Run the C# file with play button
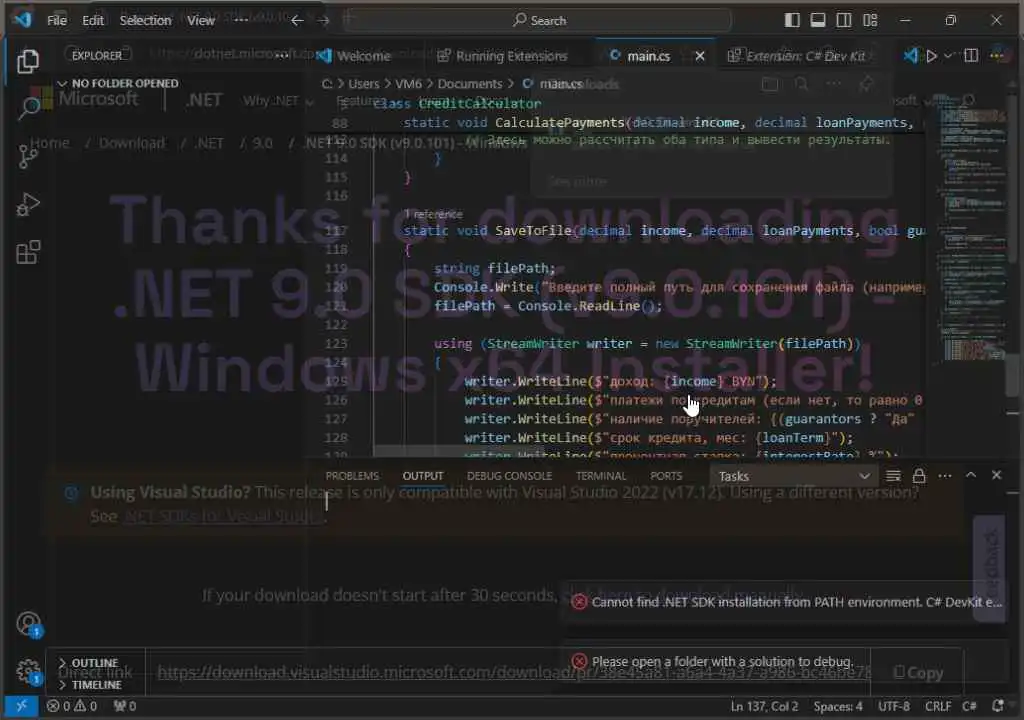The height and width of the screenshot is (720, 1024). point(932,56)
